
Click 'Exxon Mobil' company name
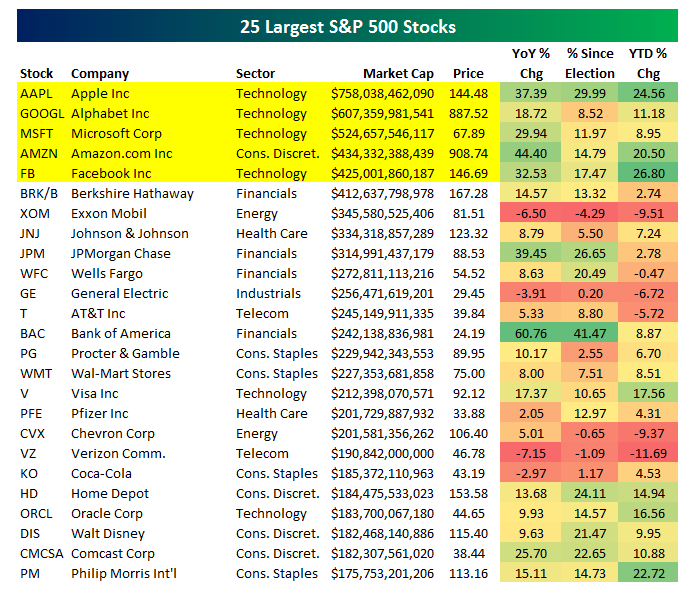click(109, 214)
